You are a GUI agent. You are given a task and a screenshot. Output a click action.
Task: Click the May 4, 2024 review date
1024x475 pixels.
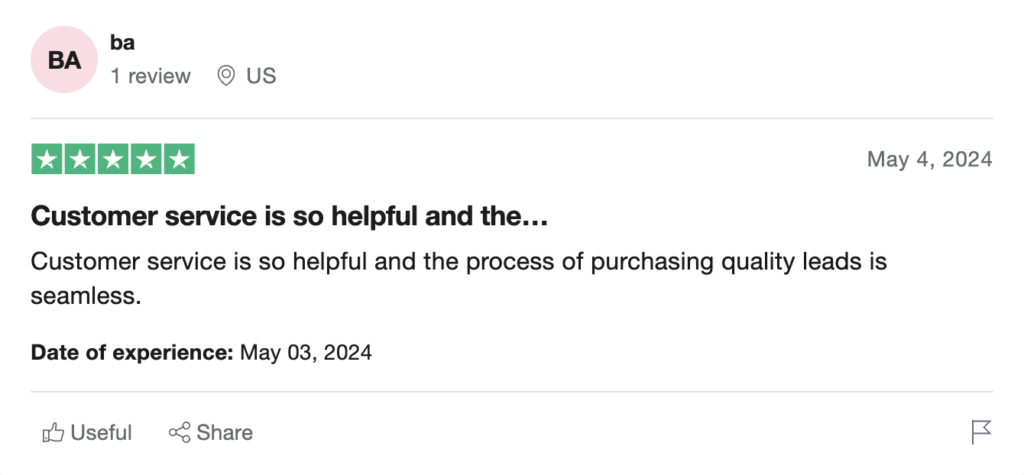(x=929, y=159)
